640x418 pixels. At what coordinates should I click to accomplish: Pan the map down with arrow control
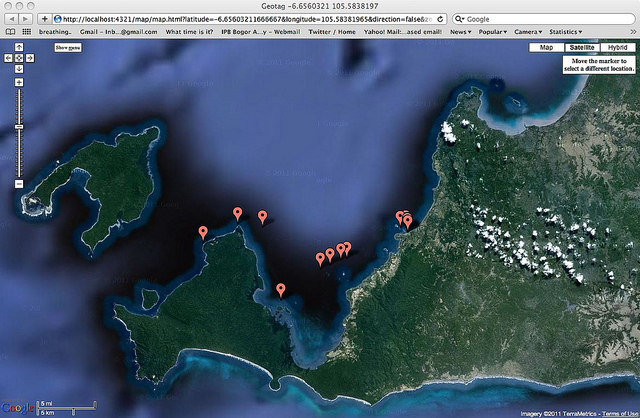click(x=18, y=68)
